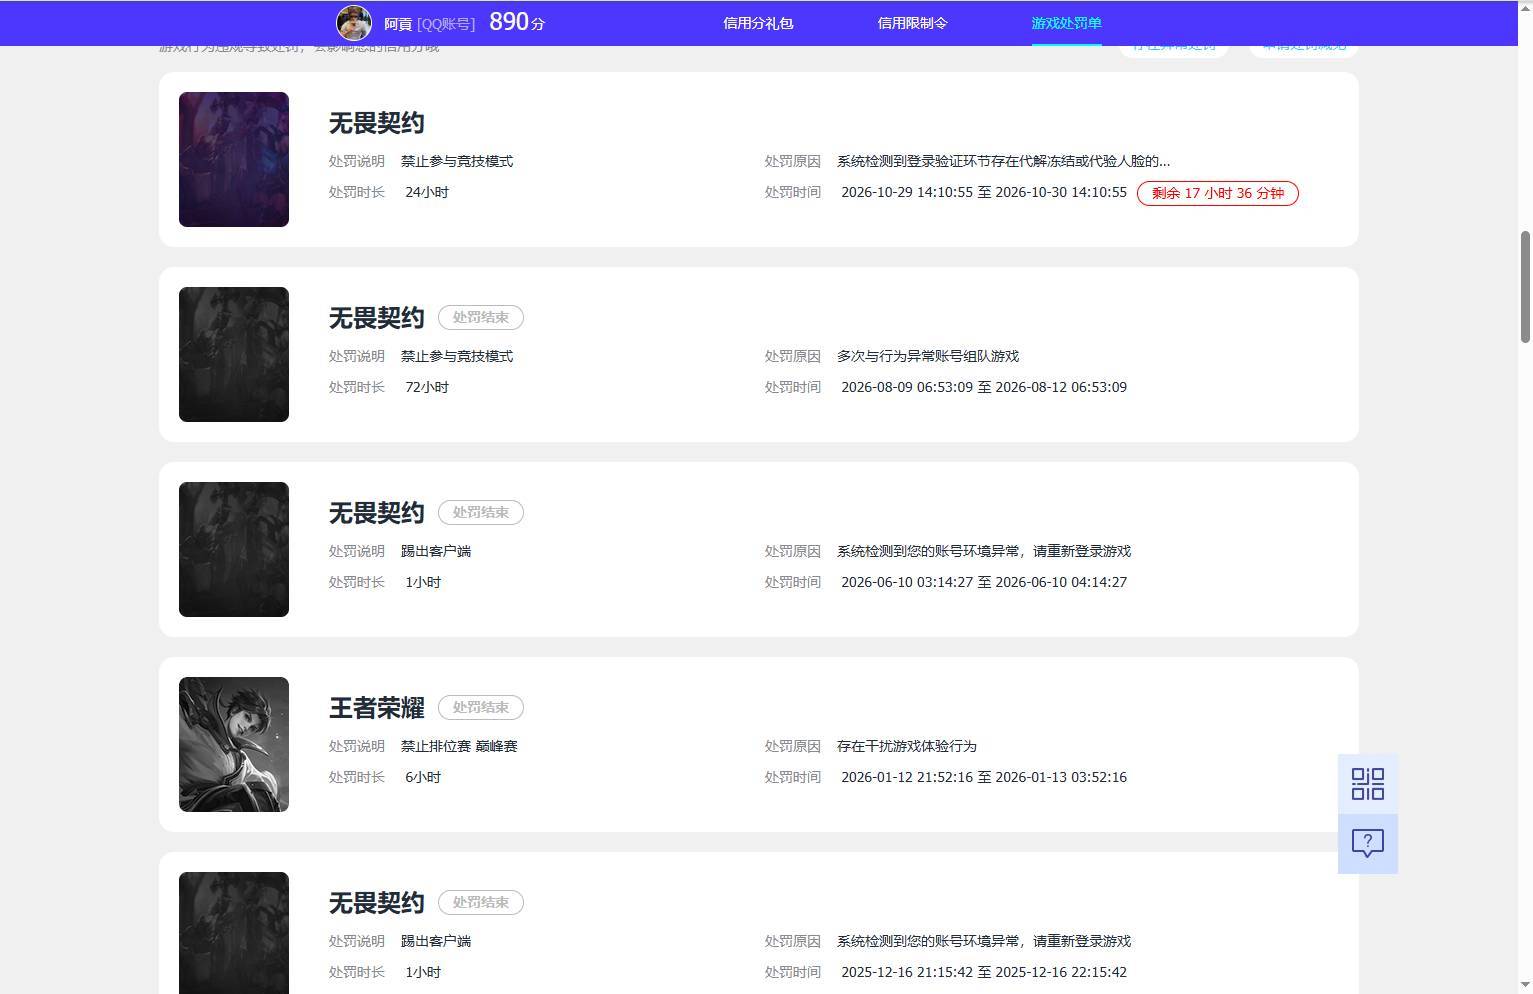Image resolution: width=1533 pixels, height=994 pixels.
Task: Click the page's vertical scrollbar thumb
Action: [x=1525, y=287]
